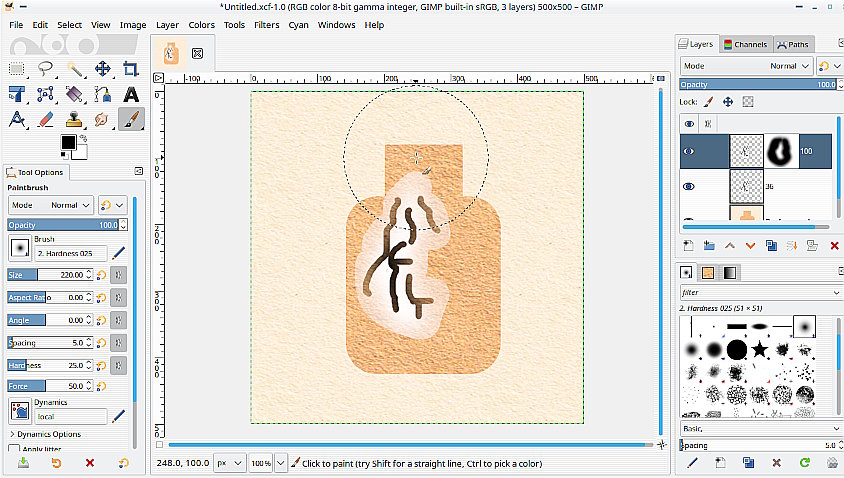Click the layer mask button in Layers panel
The width and height of the screenshot is (844, 478).
point(812,245)
